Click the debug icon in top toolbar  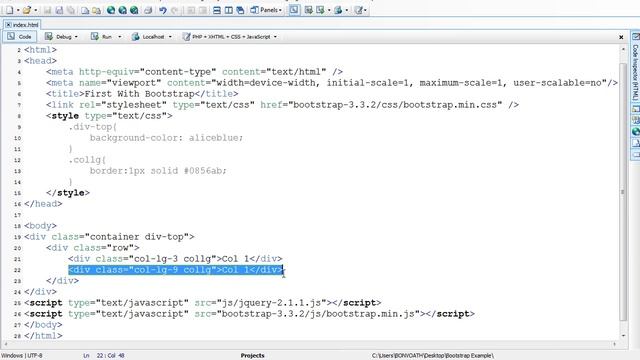click(x=309, y=10)
